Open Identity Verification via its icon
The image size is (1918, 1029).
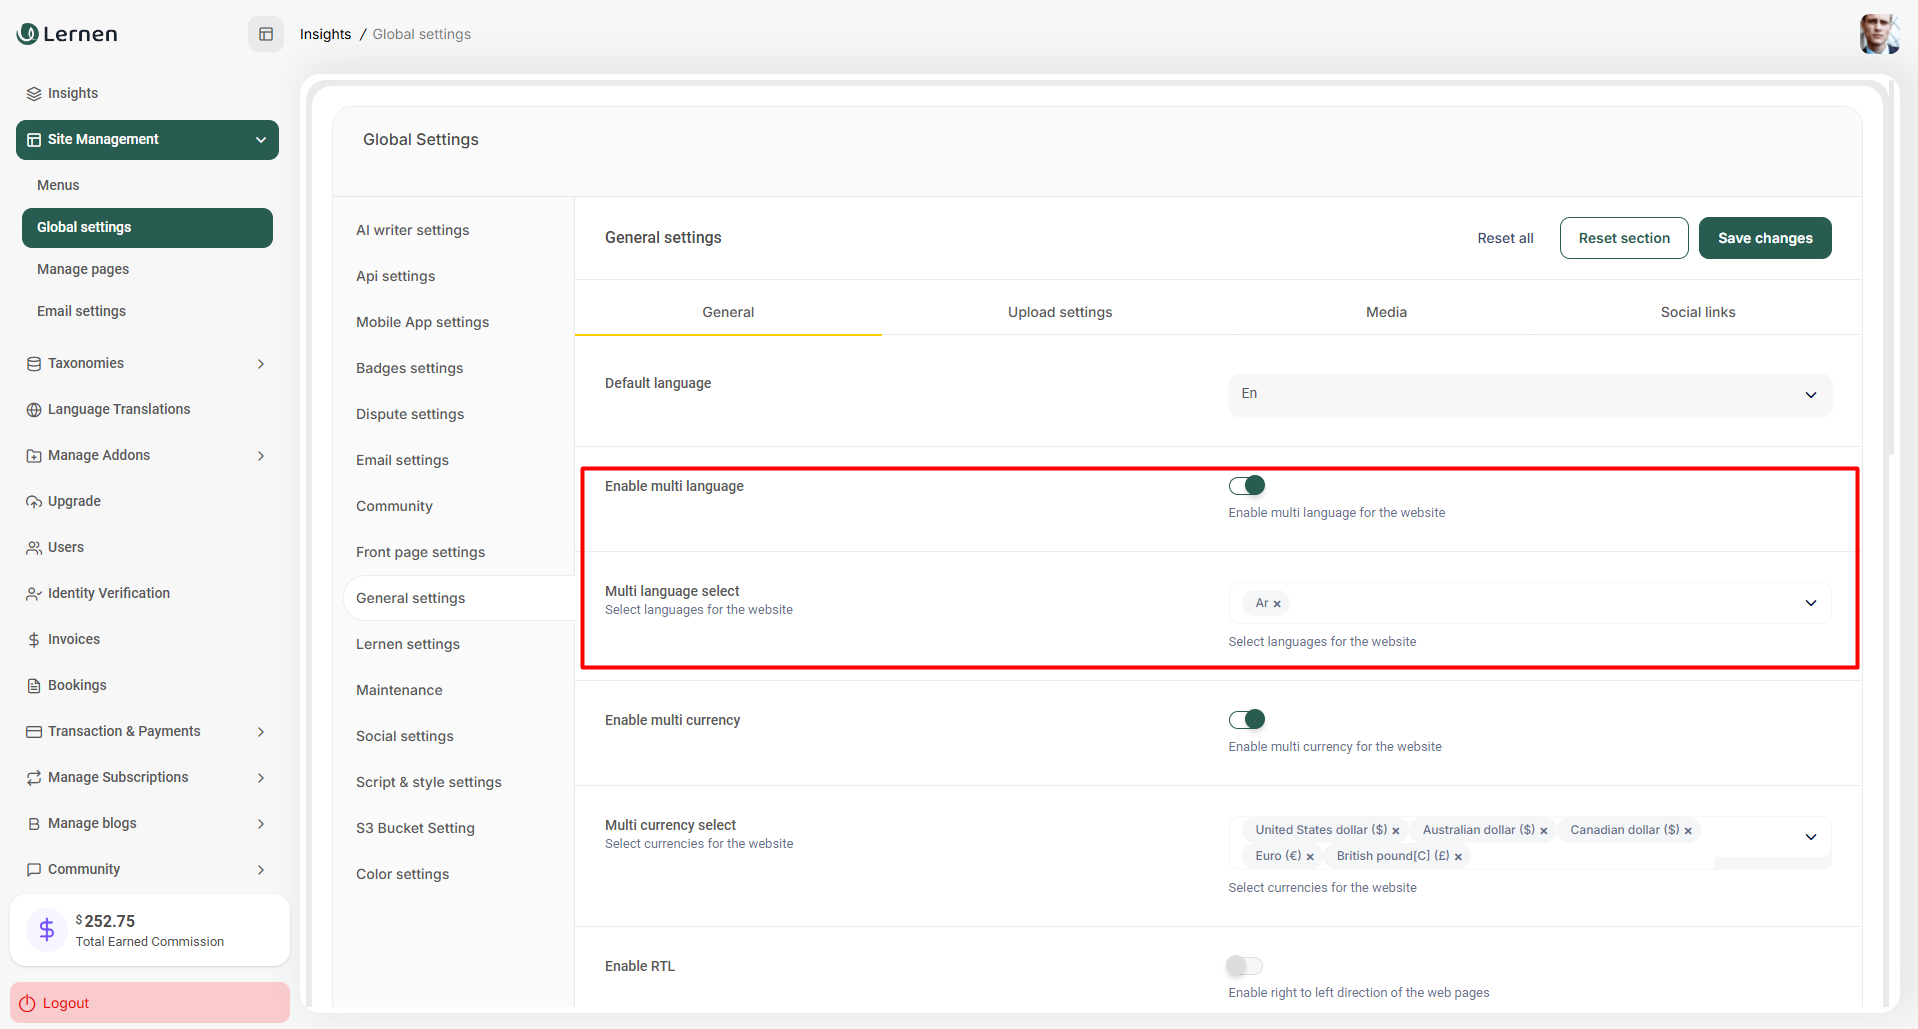coord(34,594)
